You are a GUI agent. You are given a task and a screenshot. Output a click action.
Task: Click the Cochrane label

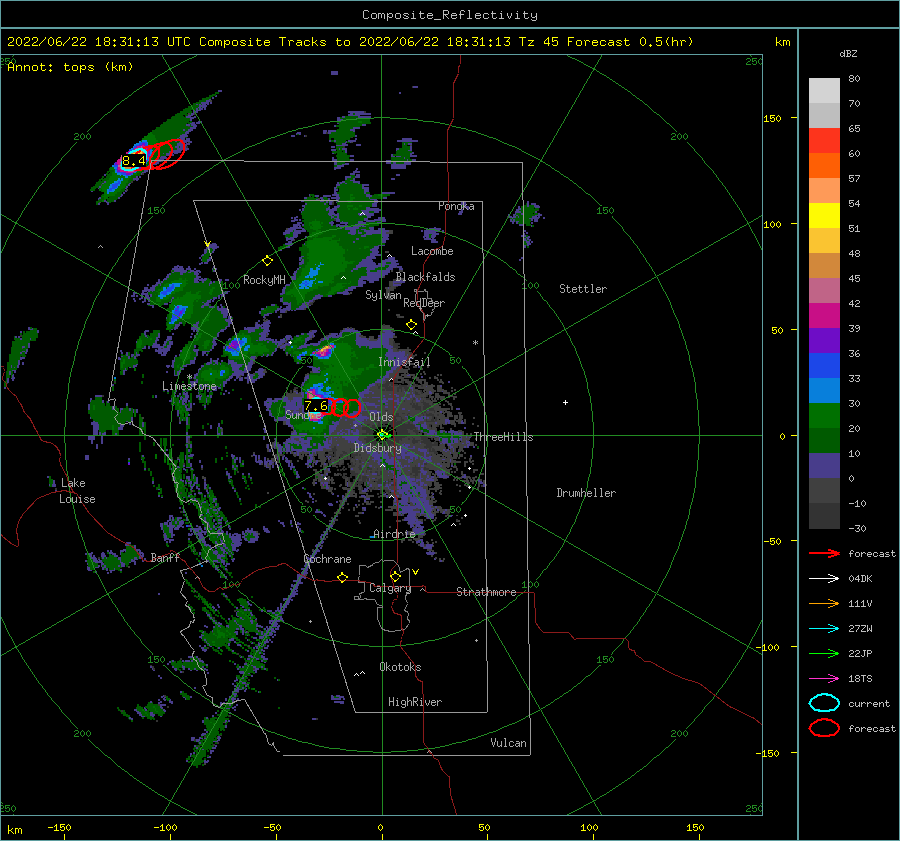click(x=327, y=559)
